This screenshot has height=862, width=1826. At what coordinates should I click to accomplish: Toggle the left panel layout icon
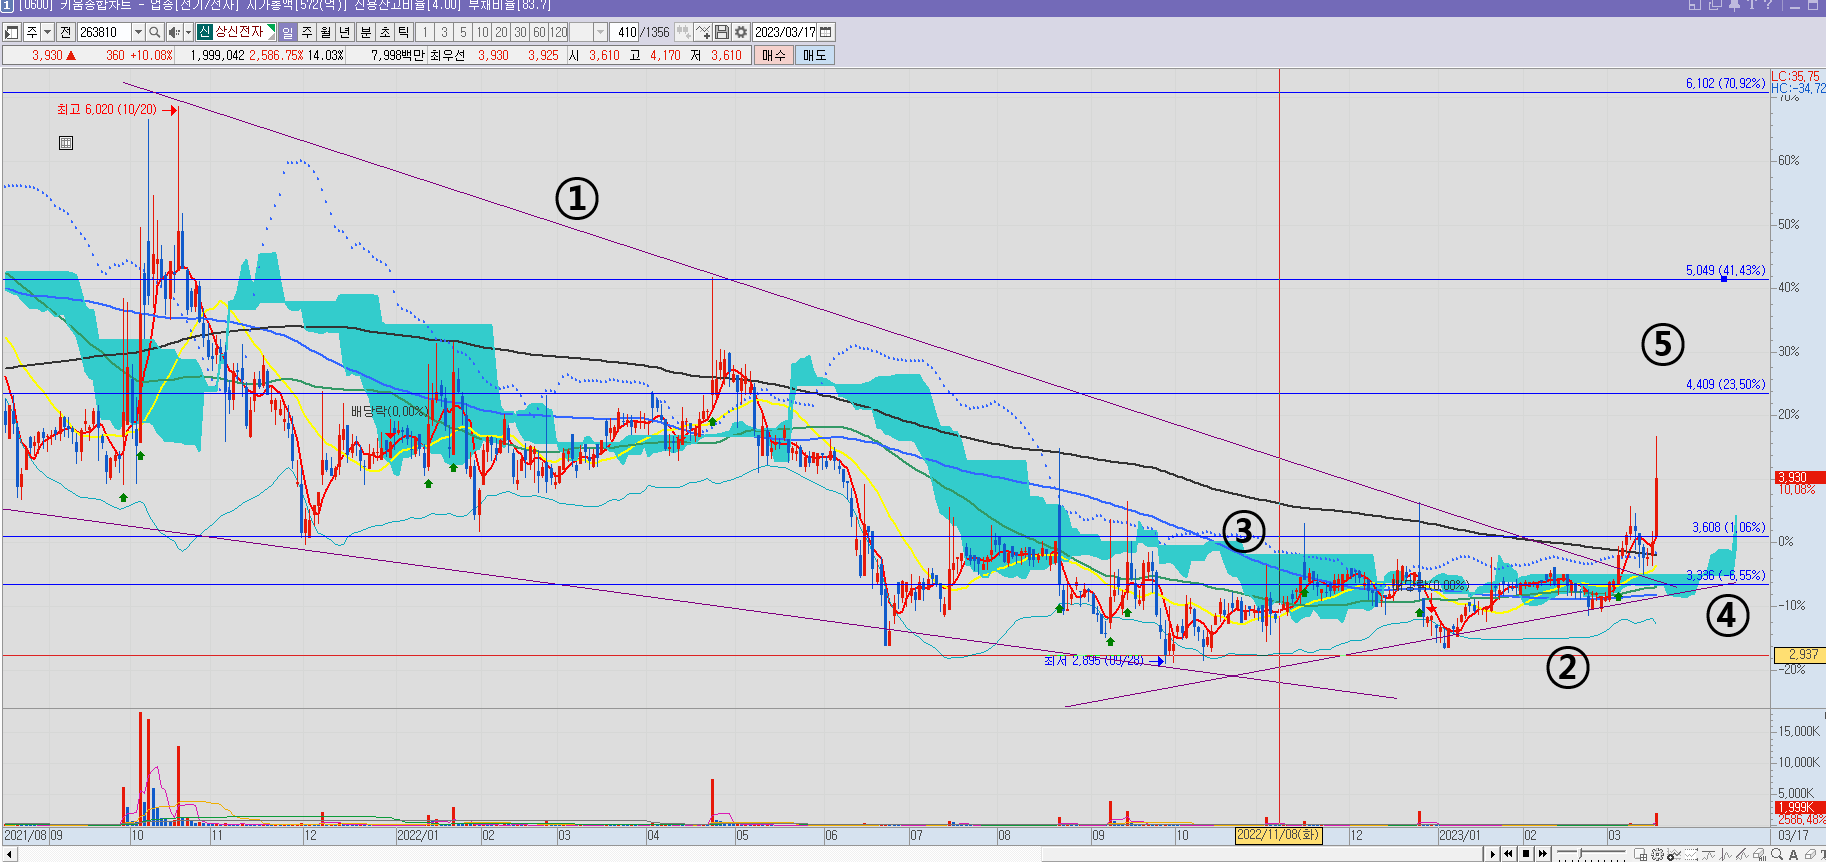12,32
